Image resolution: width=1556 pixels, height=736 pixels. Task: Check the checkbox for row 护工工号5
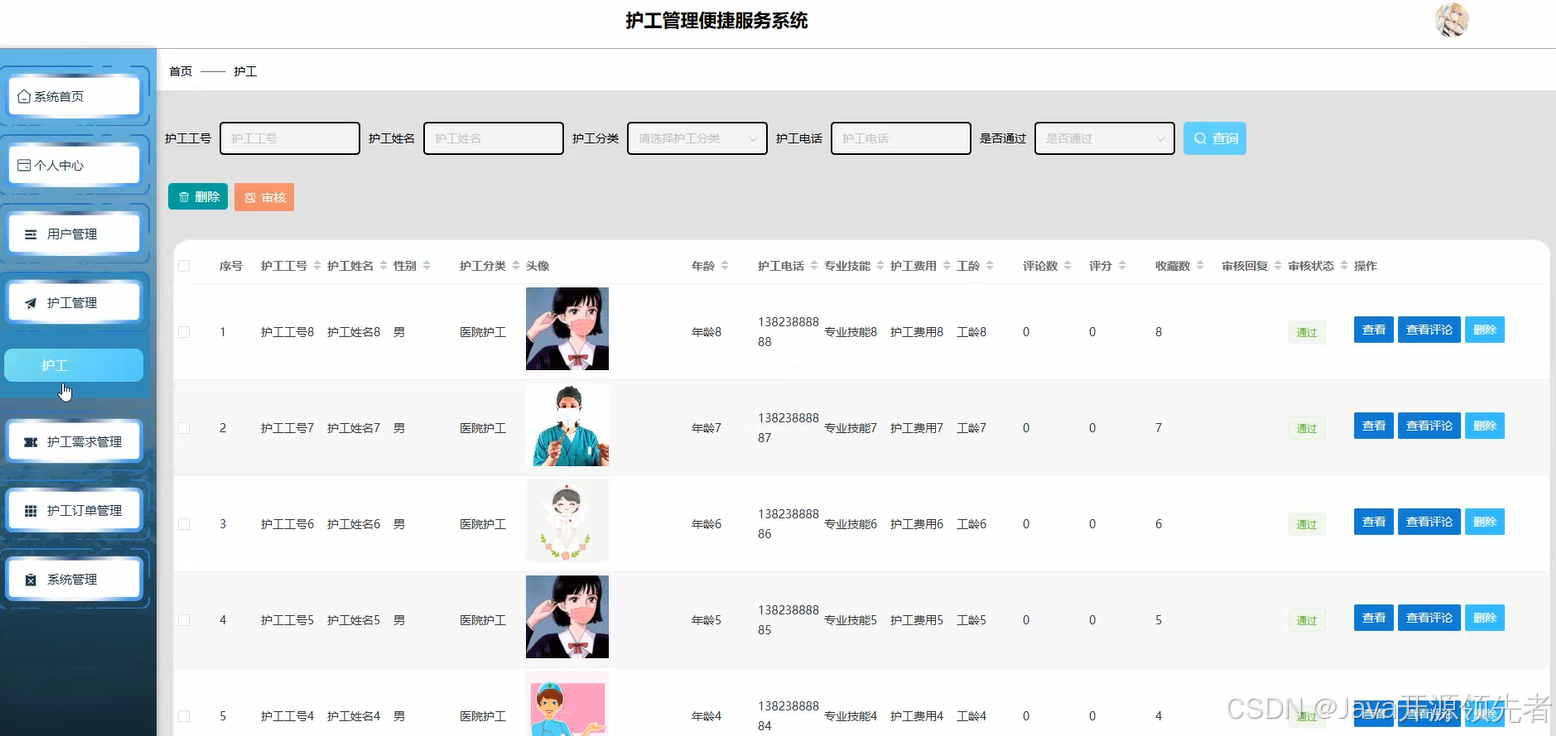coord(184,620)
